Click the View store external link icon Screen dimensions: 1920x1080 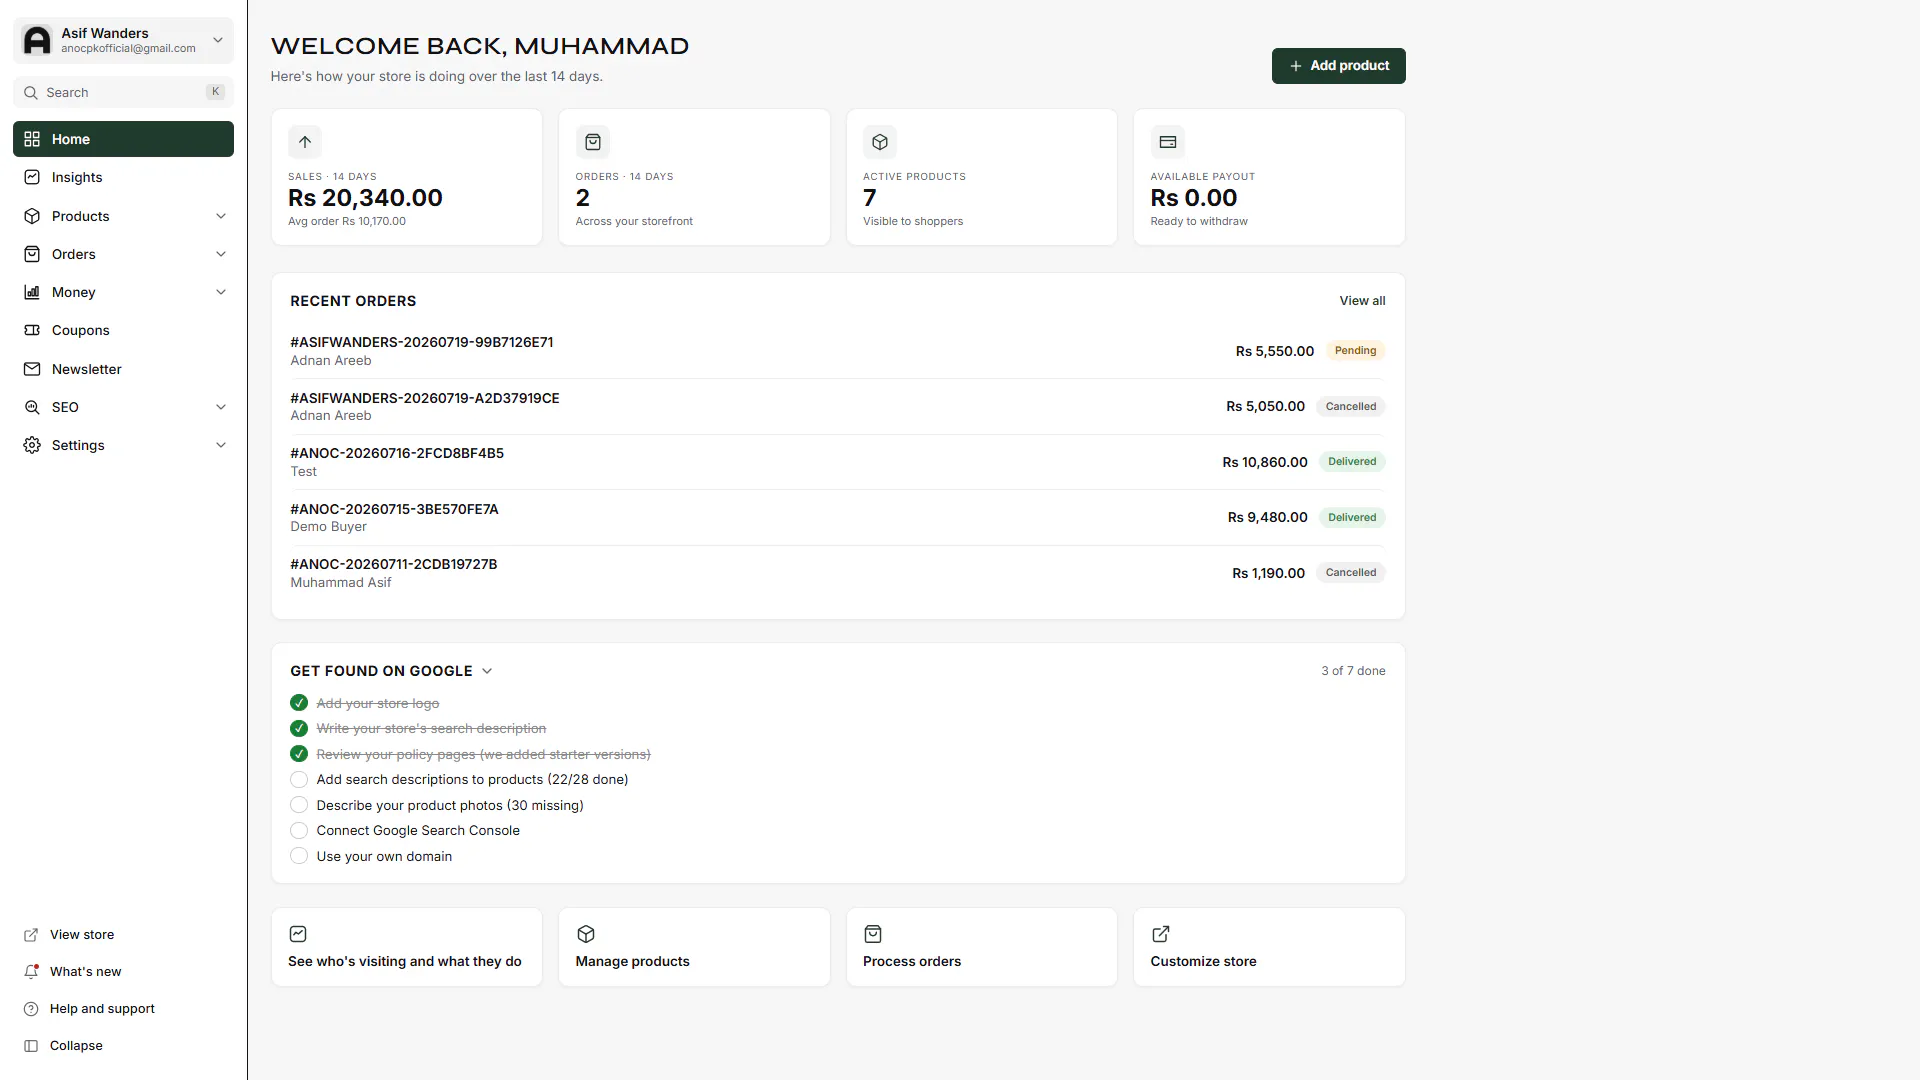coord(31,934)
